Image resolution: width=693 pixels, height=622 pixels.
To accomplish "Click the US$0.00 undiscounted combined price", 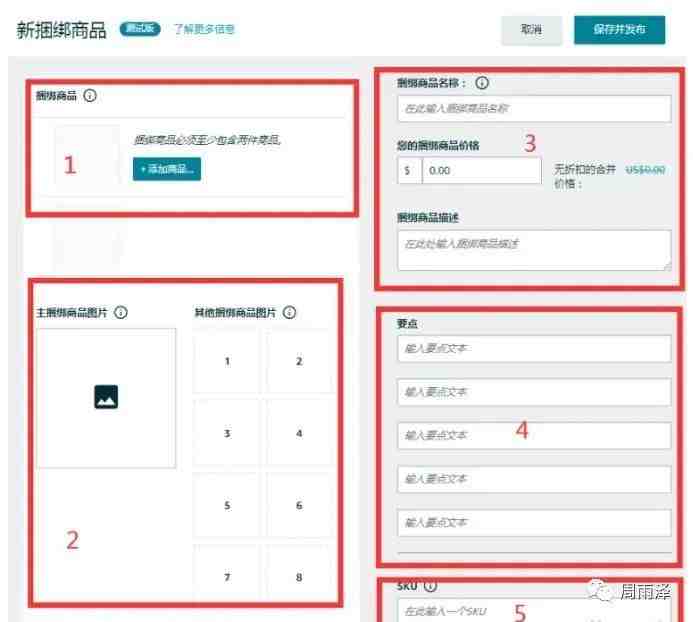I will [x=645, y=170].
